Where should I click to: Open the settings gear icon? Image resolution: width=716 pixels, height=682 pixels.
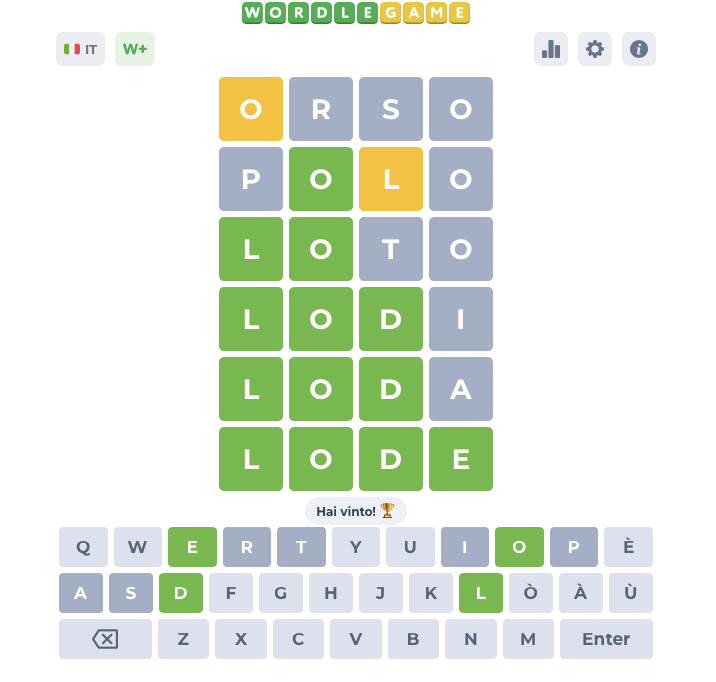click(x=595, y=49)
